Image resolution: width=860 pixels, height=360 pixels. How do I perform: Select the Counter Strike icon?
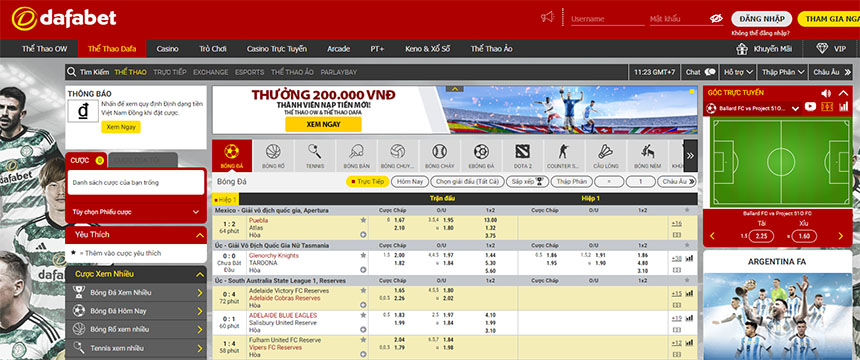tap(564, 155)
